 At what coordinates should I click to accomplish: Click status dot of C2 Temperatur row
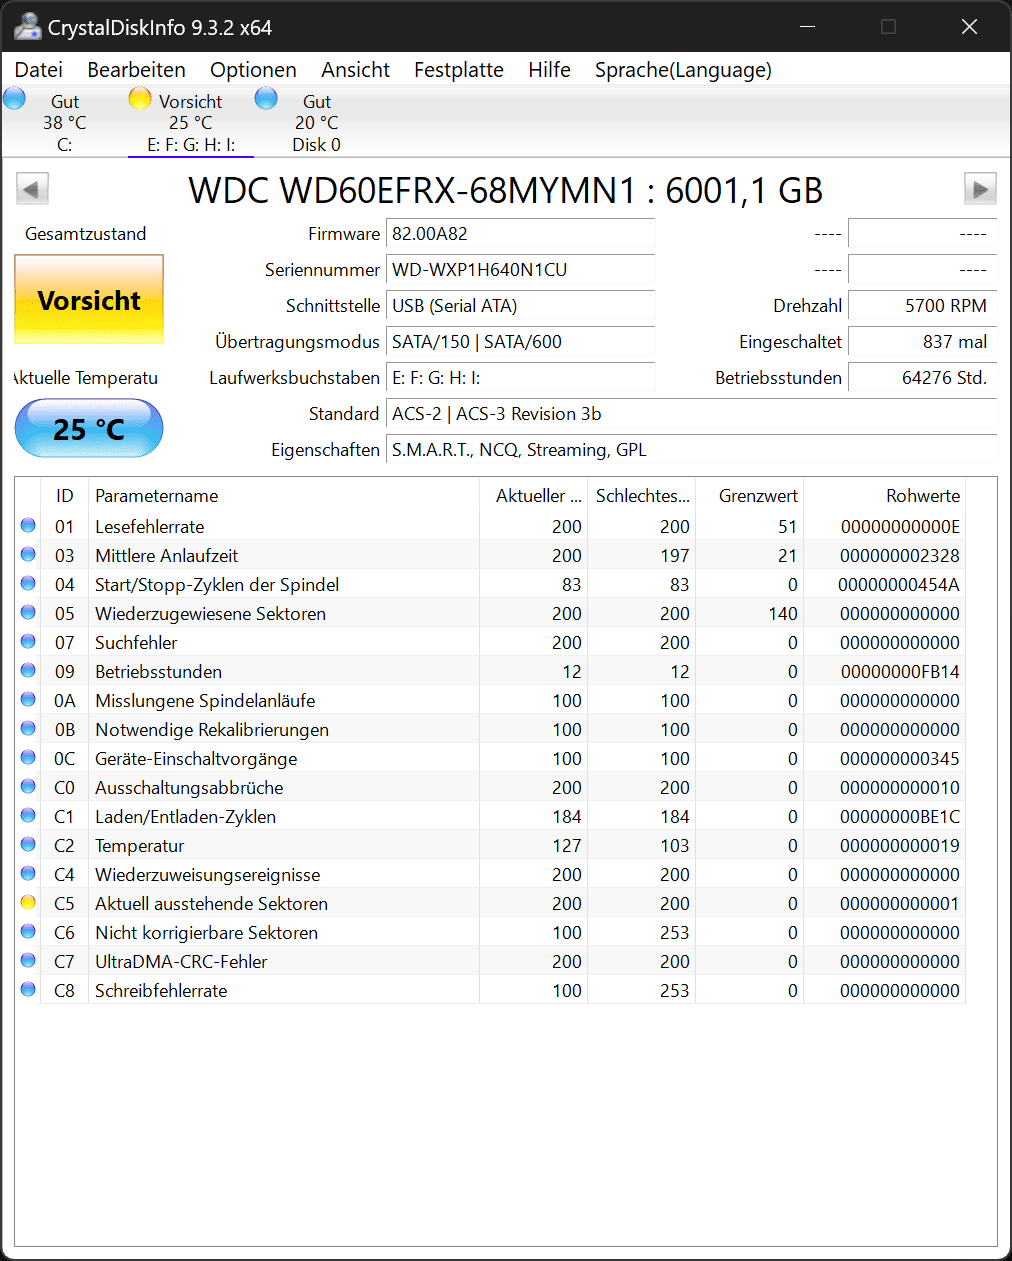(28, 844)
